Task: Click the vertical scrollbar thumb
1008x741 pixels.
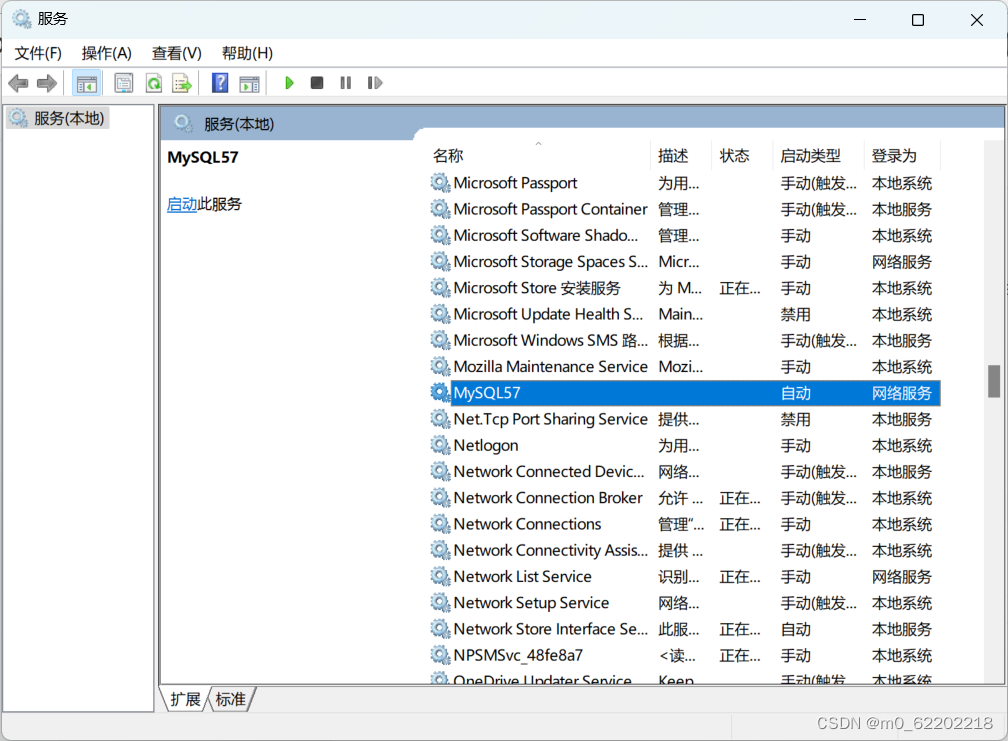Action: tap(994, 381)
